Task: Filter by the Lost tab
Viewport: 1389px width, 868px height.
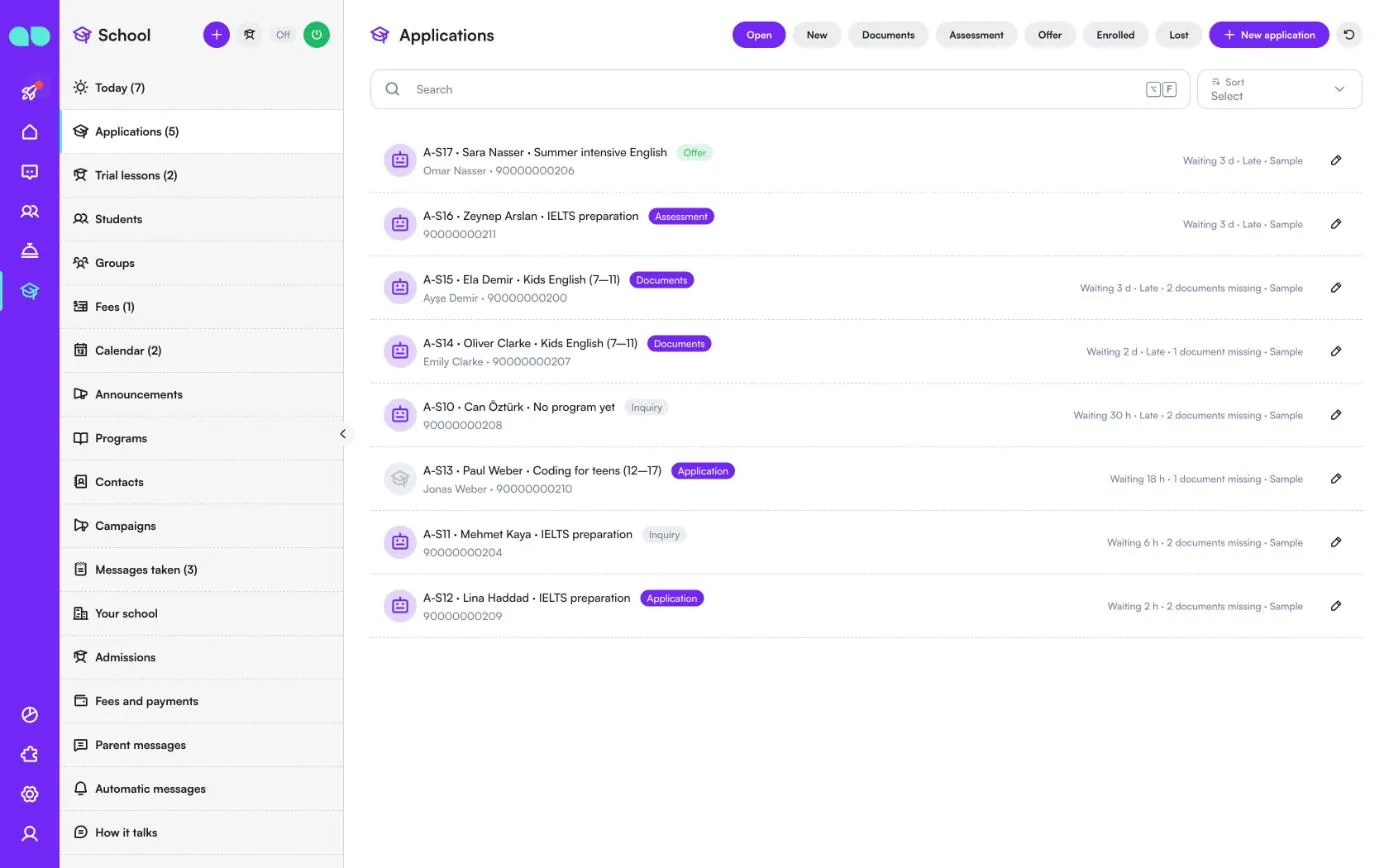Action: (x=1179, y=35)
